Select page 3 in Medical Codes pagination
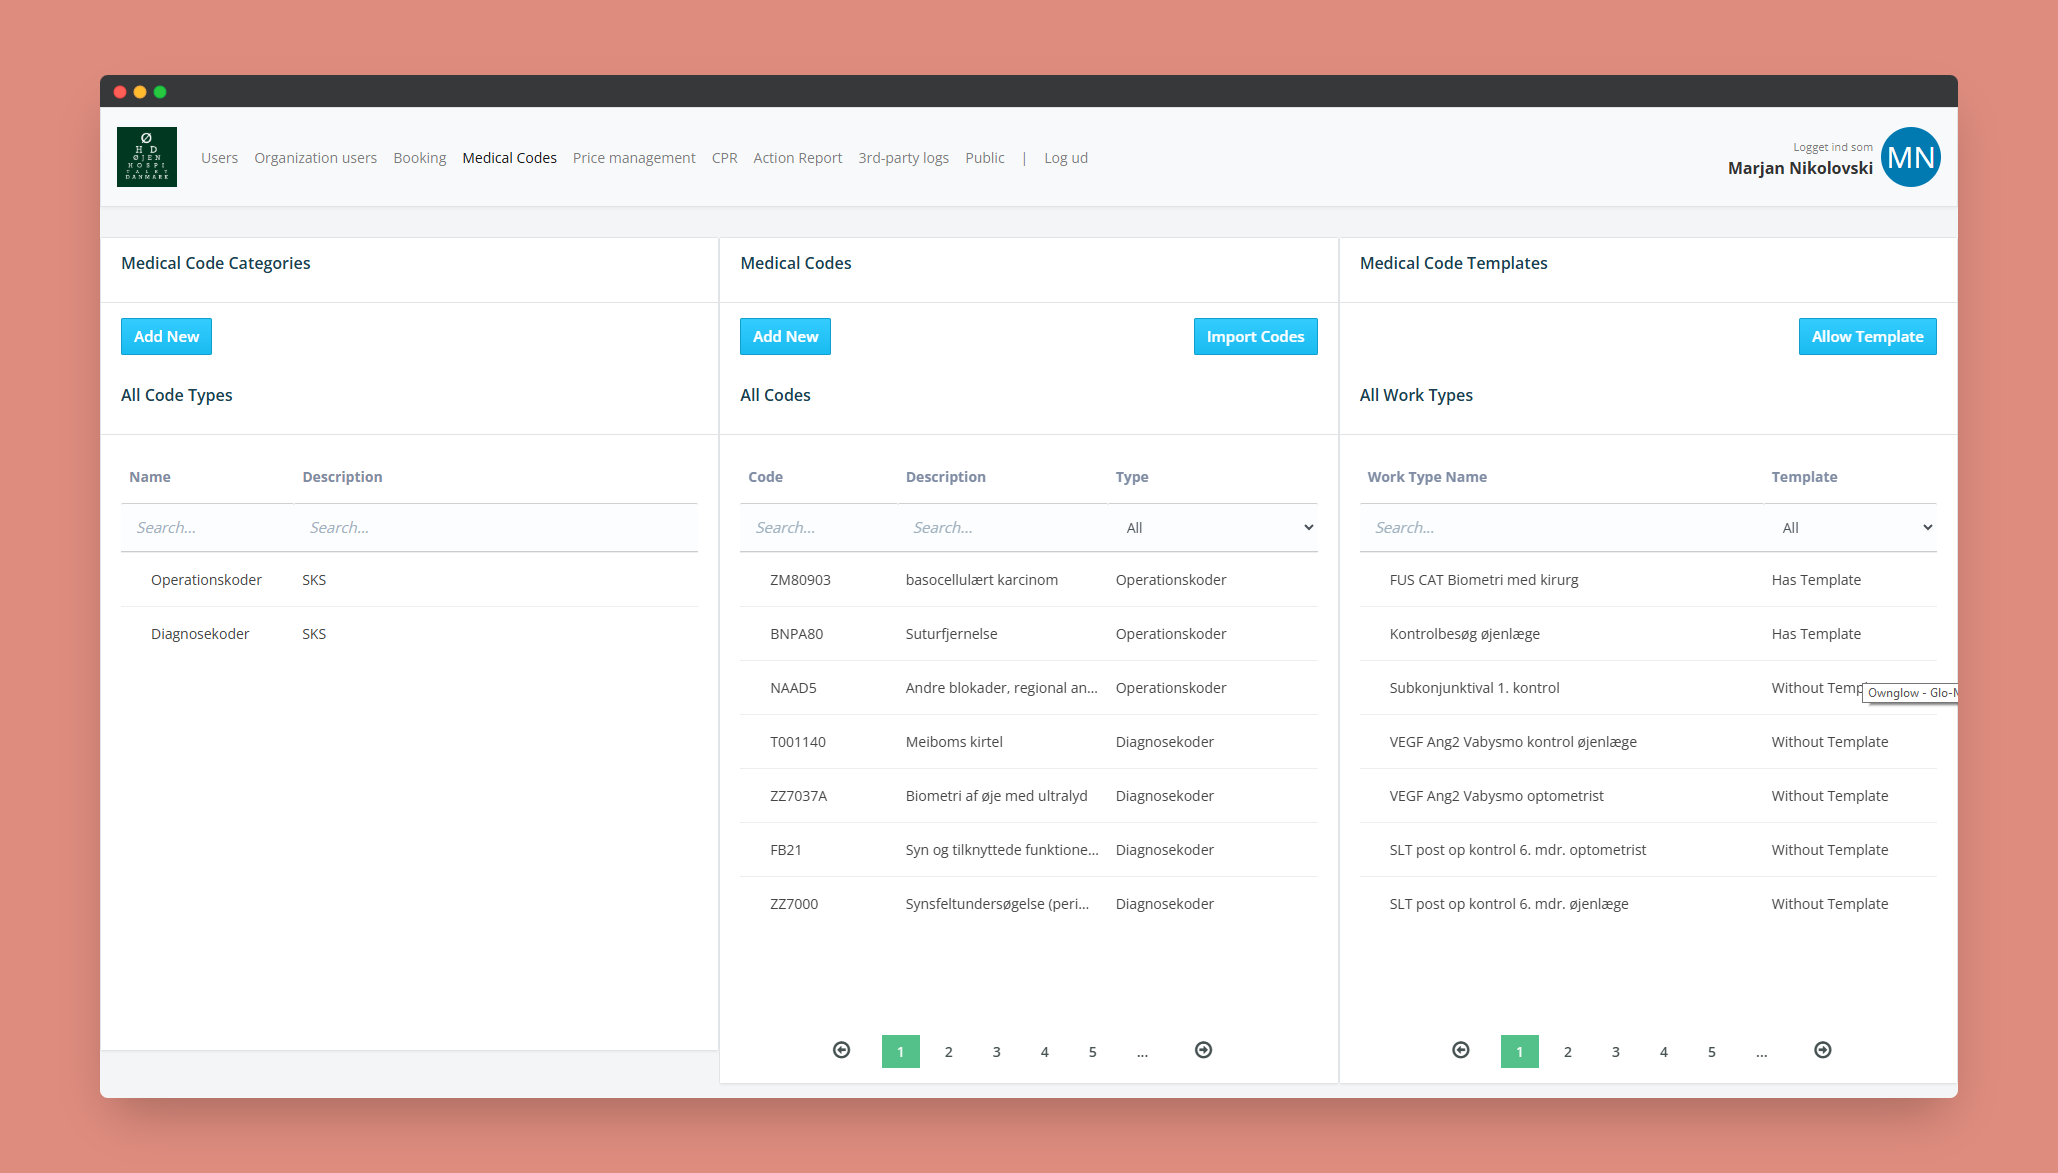This screenshot has height=1173, width=2058. 996,1052
